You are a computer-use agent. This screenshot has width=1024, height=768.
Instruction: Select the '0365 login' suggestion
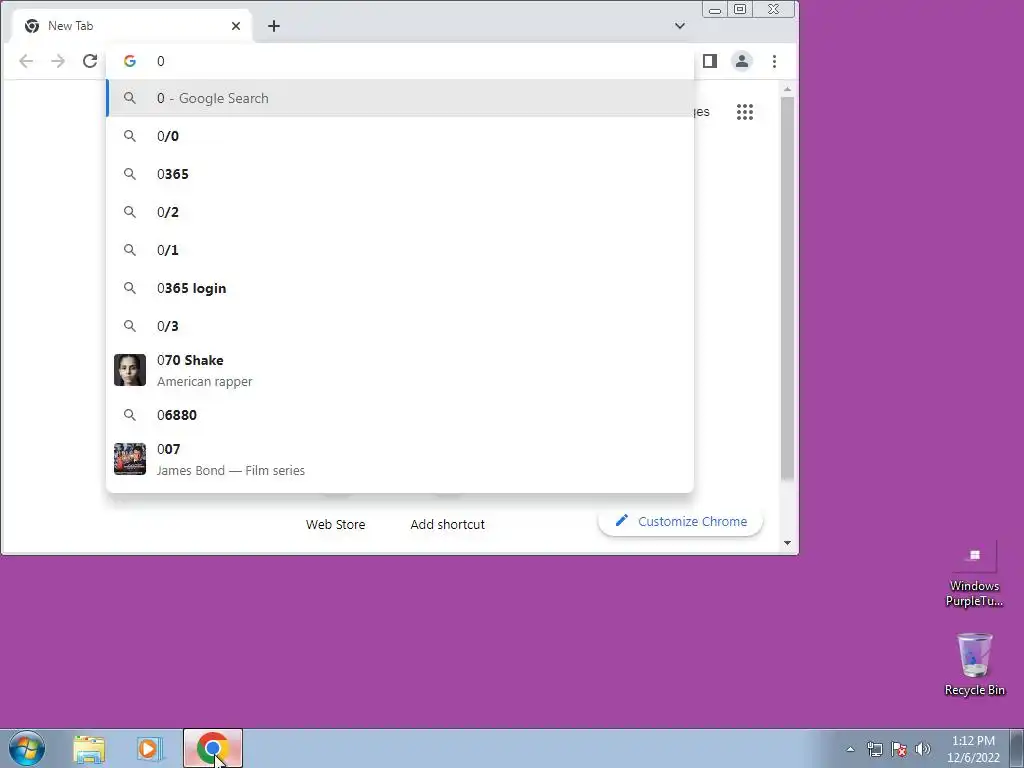400,288
